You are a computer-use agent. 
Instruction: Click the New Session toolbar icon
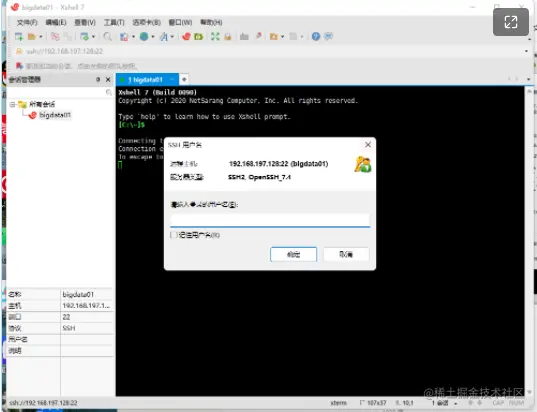click(x=19, y=36)
